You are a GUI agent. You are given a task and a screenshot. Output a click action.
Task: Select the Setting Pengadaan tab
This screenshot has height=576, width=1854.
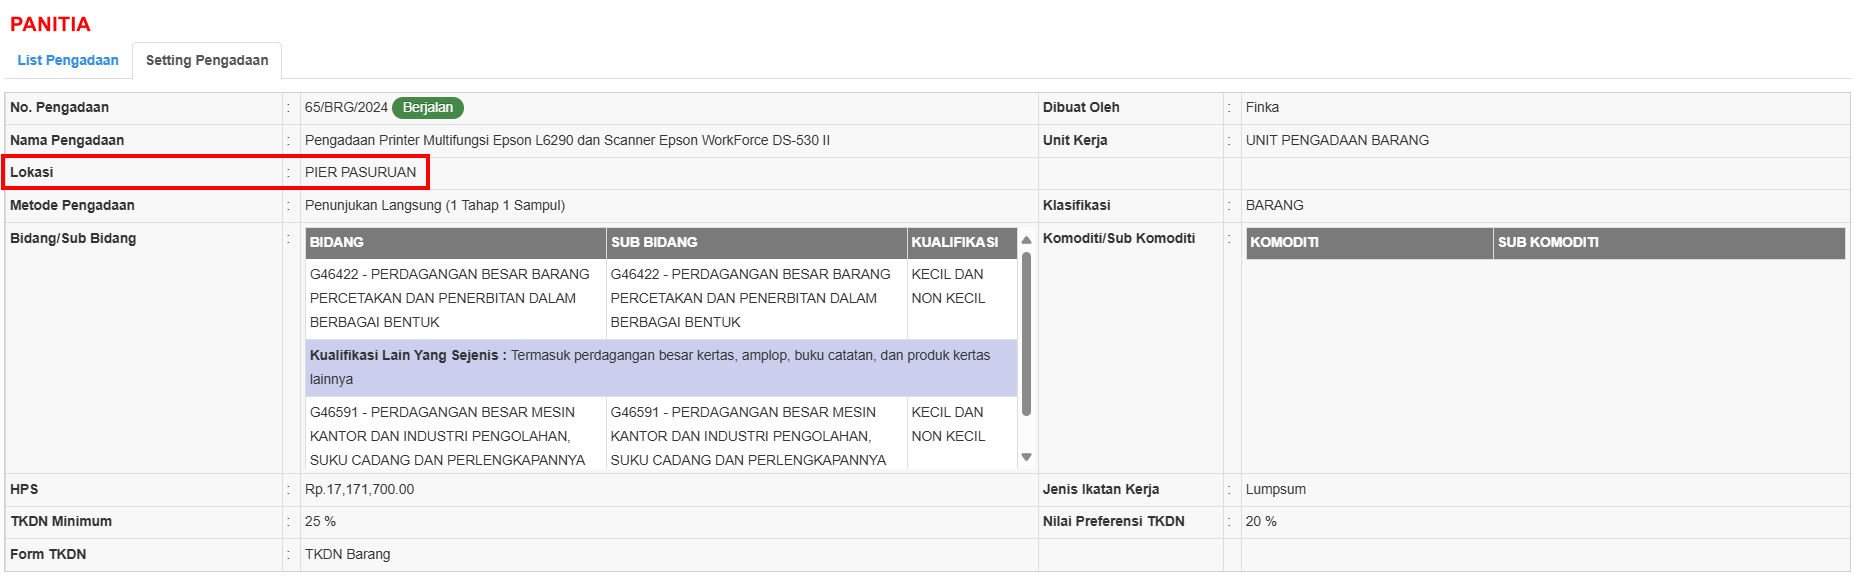(207, 60)
